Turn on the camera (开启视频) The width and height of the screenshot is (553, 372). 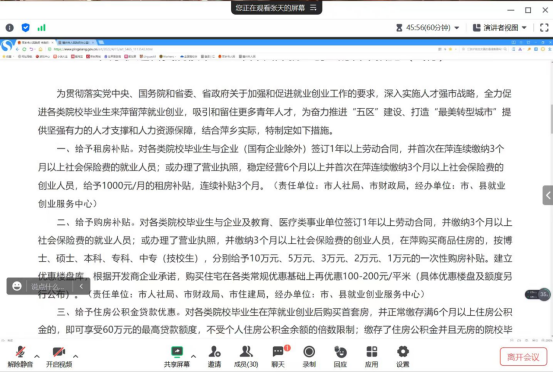(59, 357)
